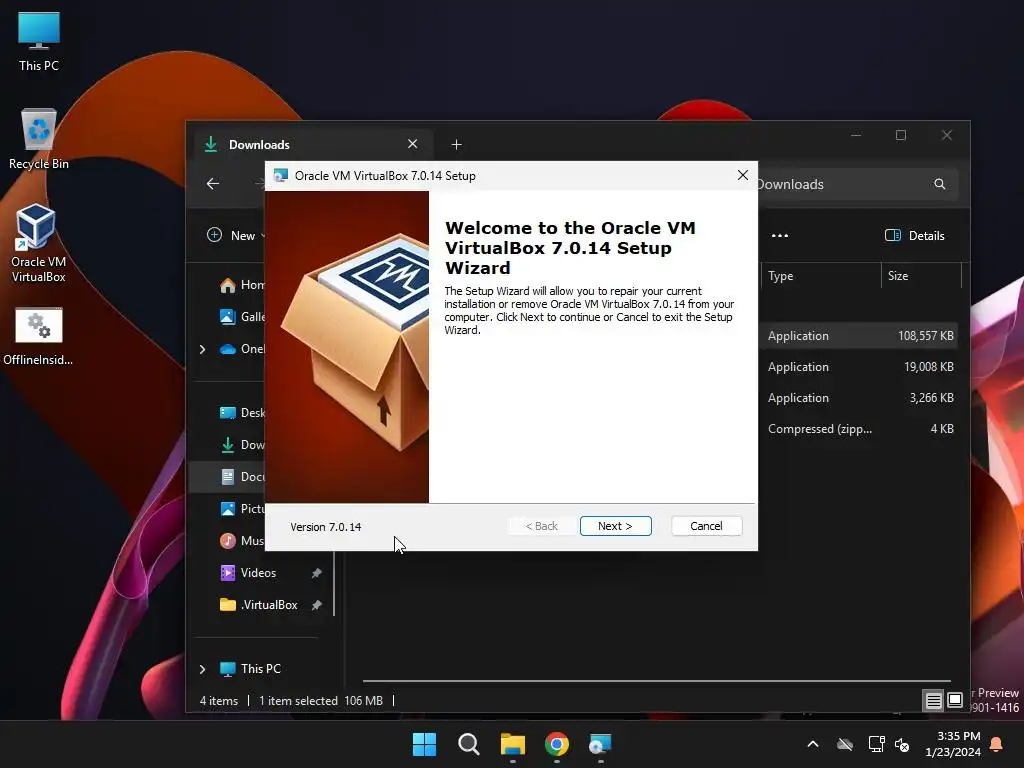Open Documents in the File Explorer sidebar
Screen dimensions: 1024x768
pos(242,477)
